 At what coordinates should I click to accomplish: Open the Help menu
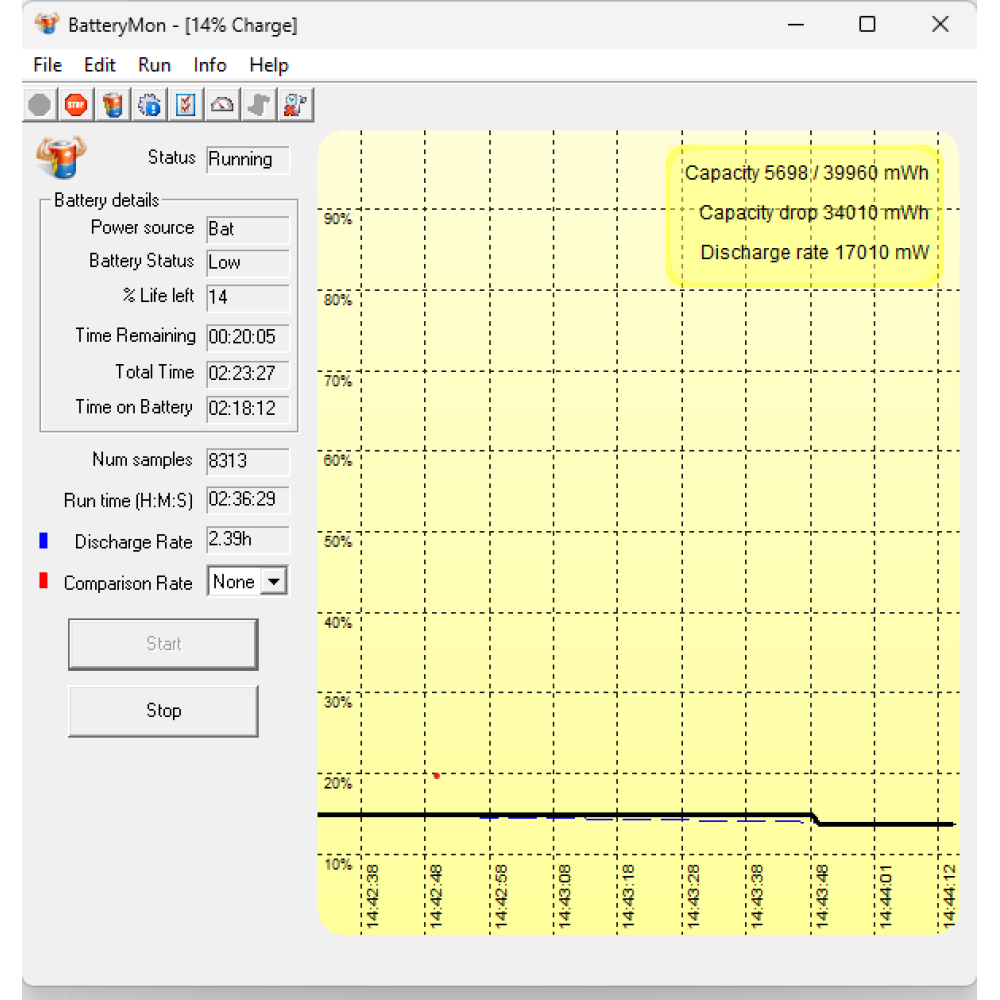coord(268,65)
